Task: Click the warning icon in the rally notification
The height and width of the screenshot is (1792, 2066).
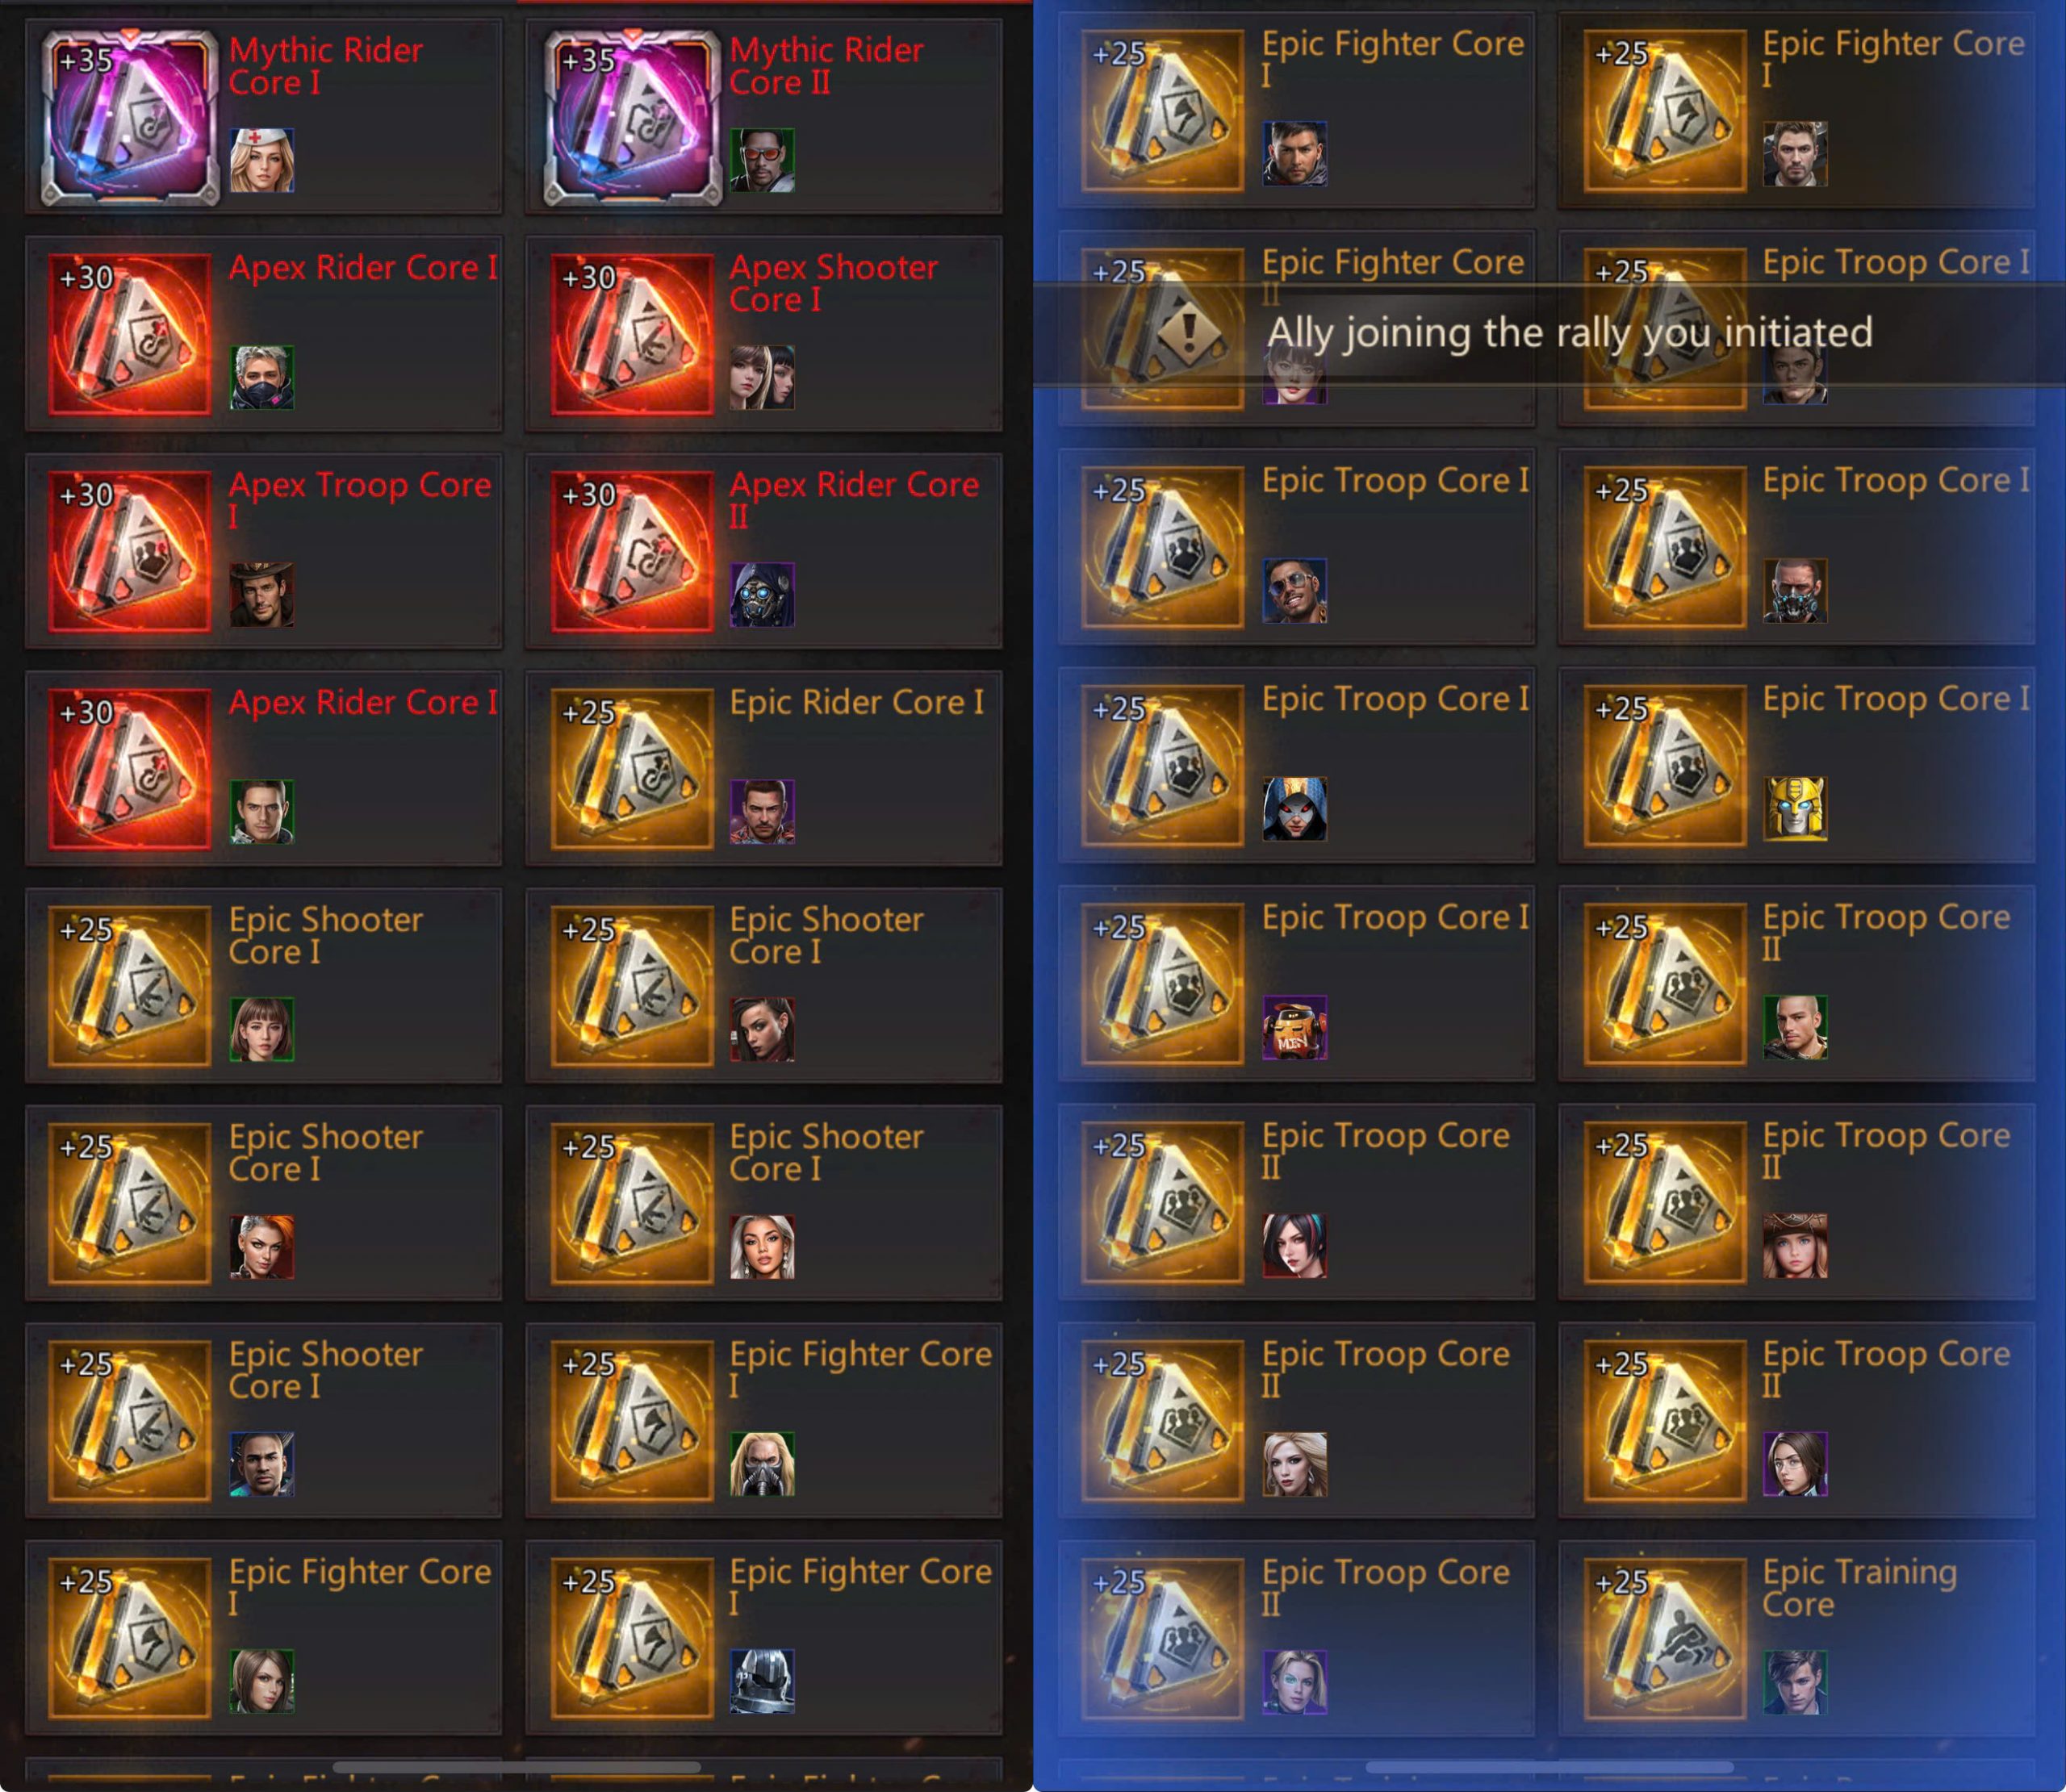Action: (1189, 332)
